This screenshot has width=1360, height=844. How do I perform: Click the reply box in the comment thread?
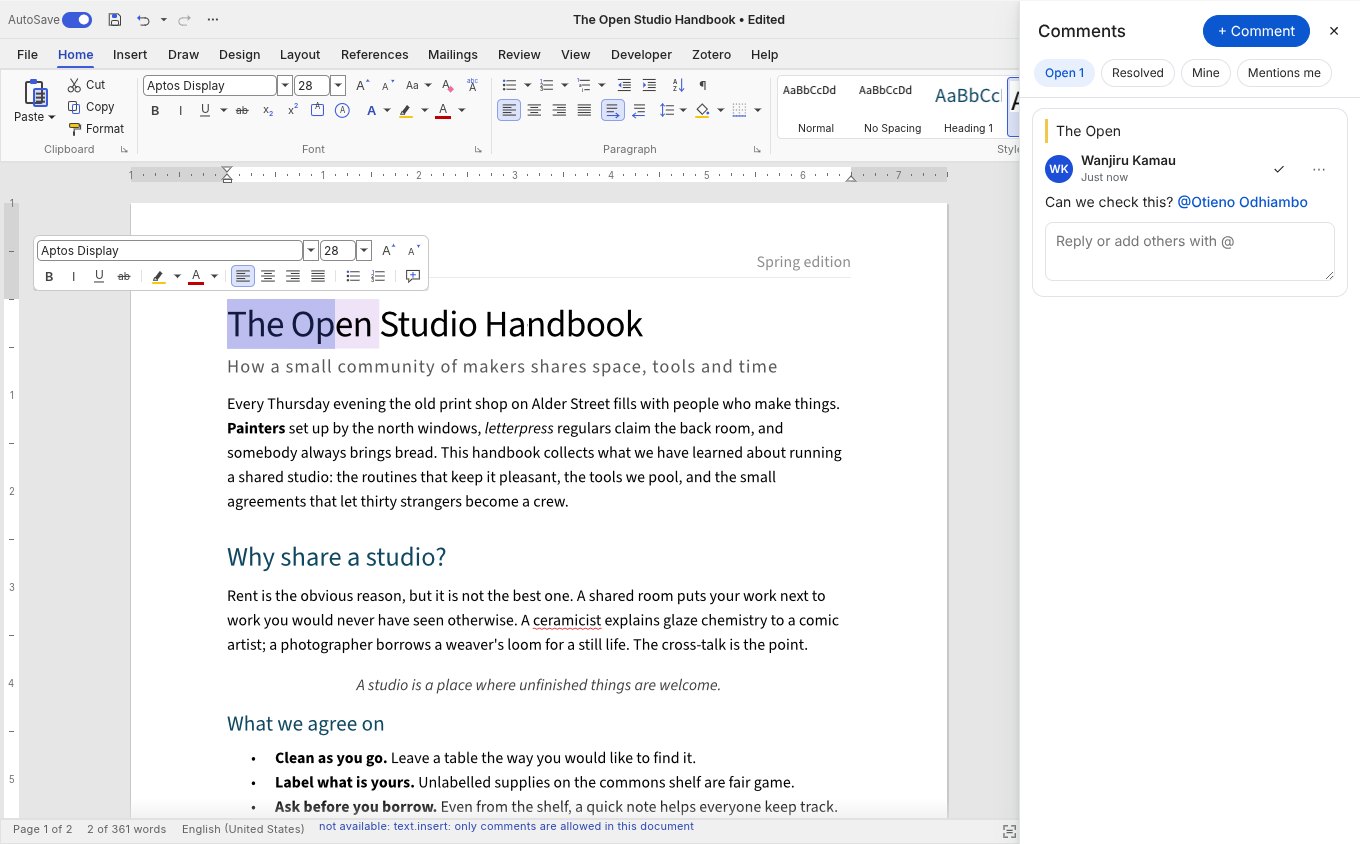pos(1189,251)
